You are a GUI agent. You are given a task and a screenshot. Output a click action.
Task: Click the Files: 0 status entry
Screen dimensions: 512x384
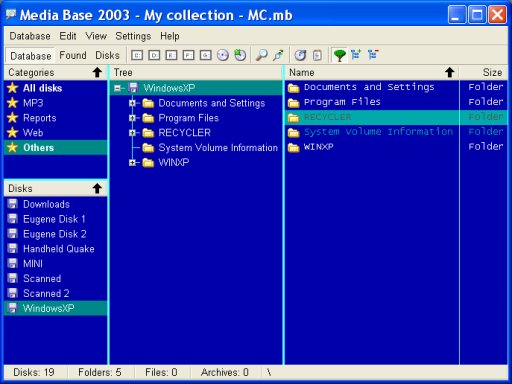[161, 372]
